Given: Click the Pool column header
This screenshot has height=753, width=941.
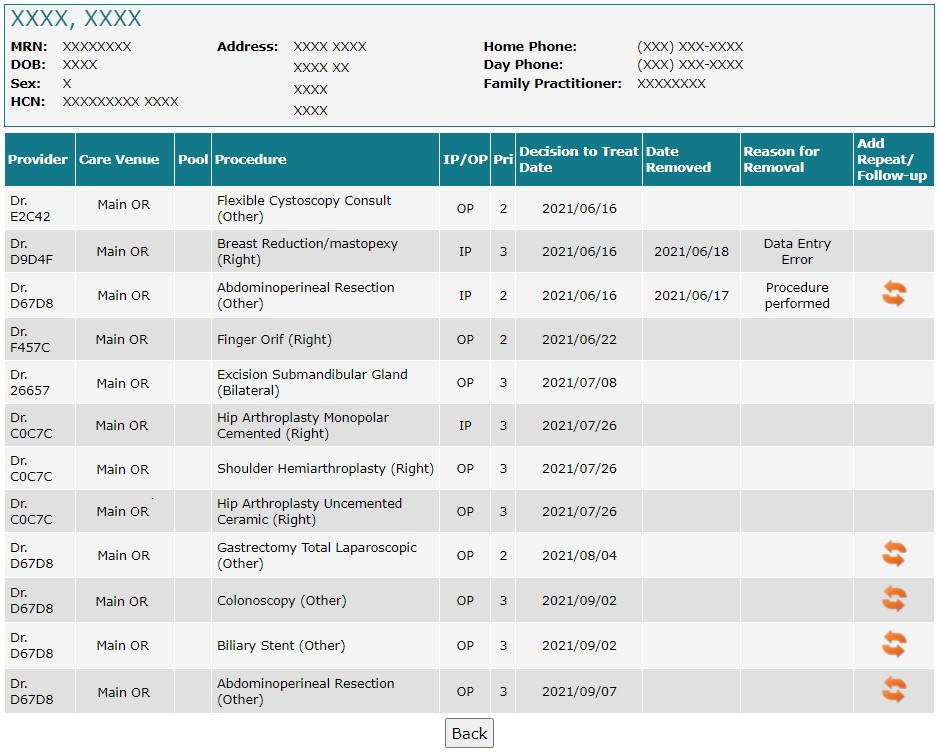Looking at the screenshot, I should 193,160.
